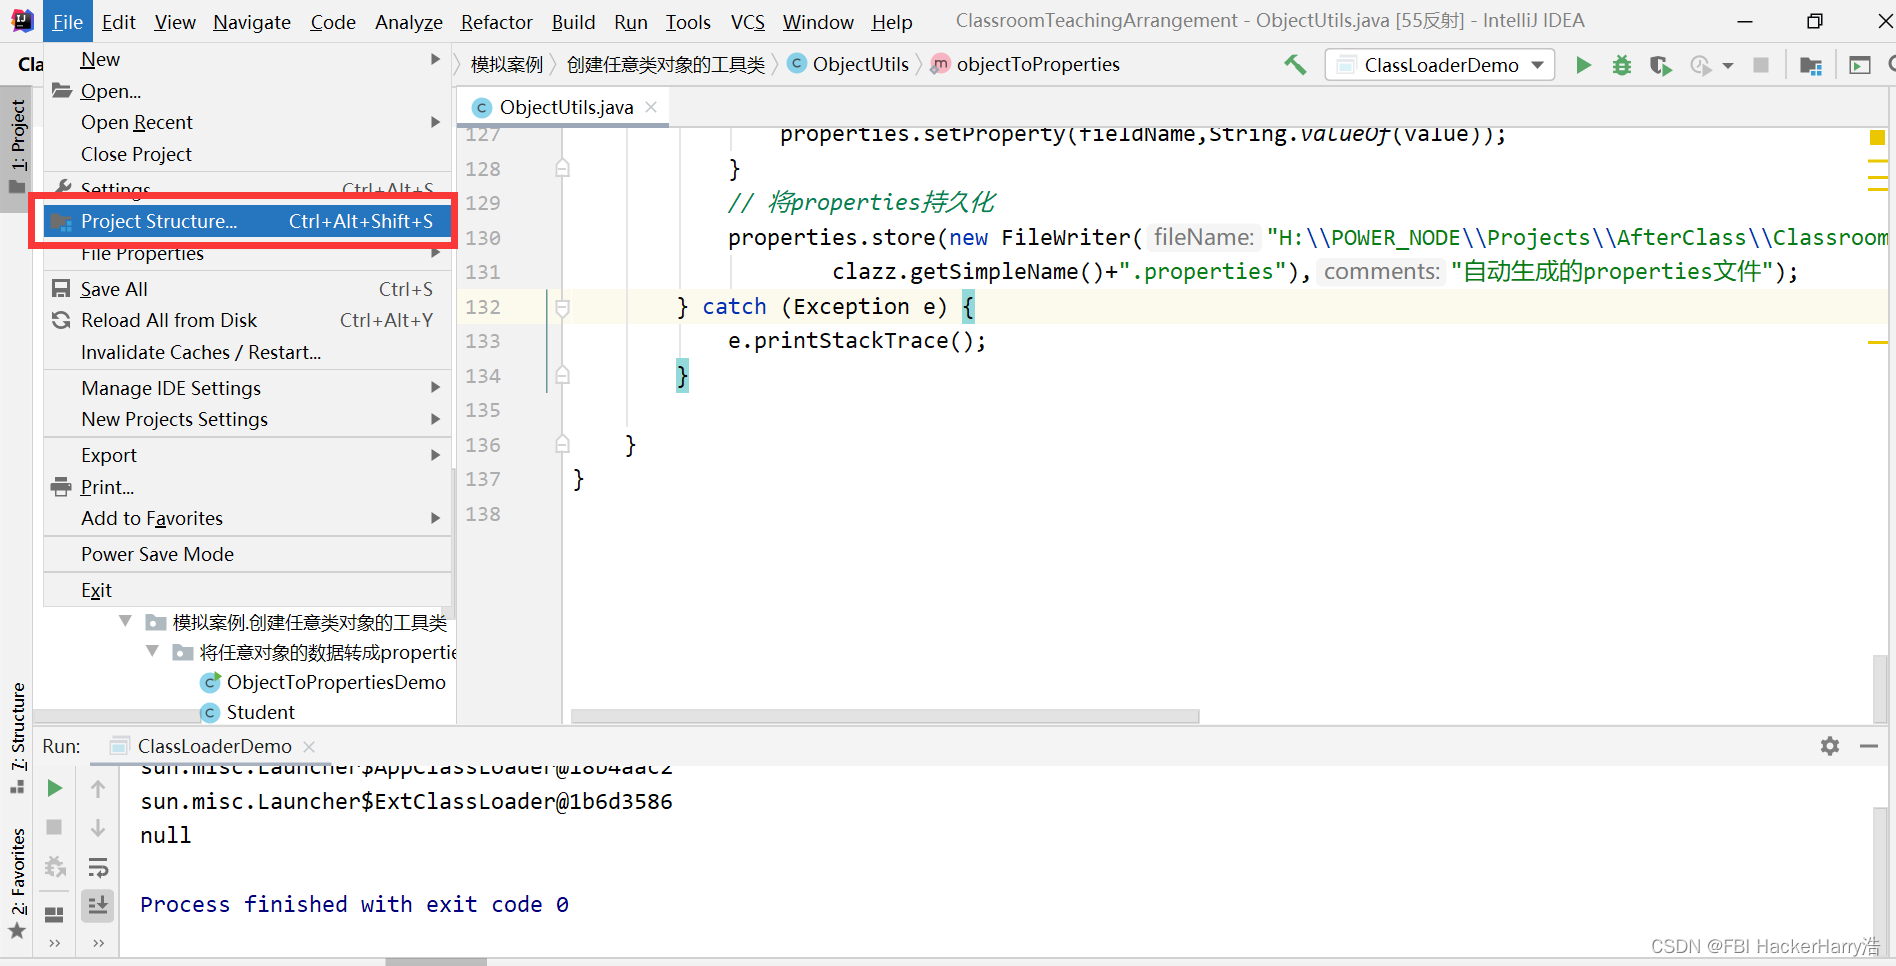The image size is (1896, 966).
Task: Open the Favorites tool window tab
Action: pos(17,884)
